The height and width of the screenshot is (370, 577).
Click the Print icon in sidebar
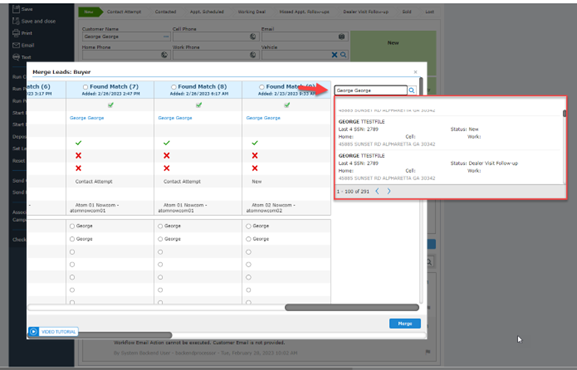click(x=16, y=33)
